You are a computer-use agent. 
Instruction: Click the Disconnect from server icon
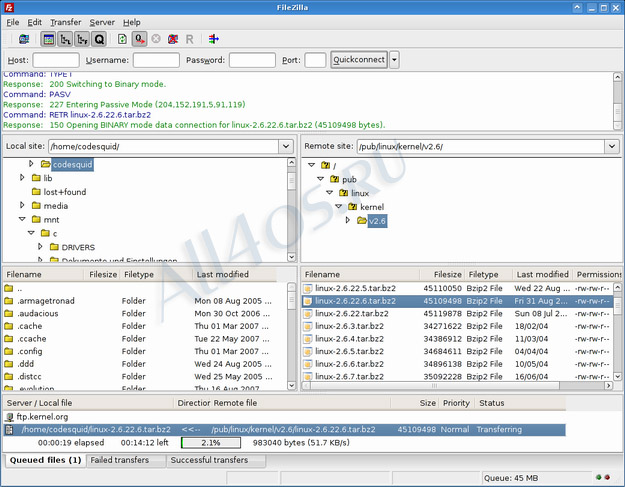click(x=173, y=39)
